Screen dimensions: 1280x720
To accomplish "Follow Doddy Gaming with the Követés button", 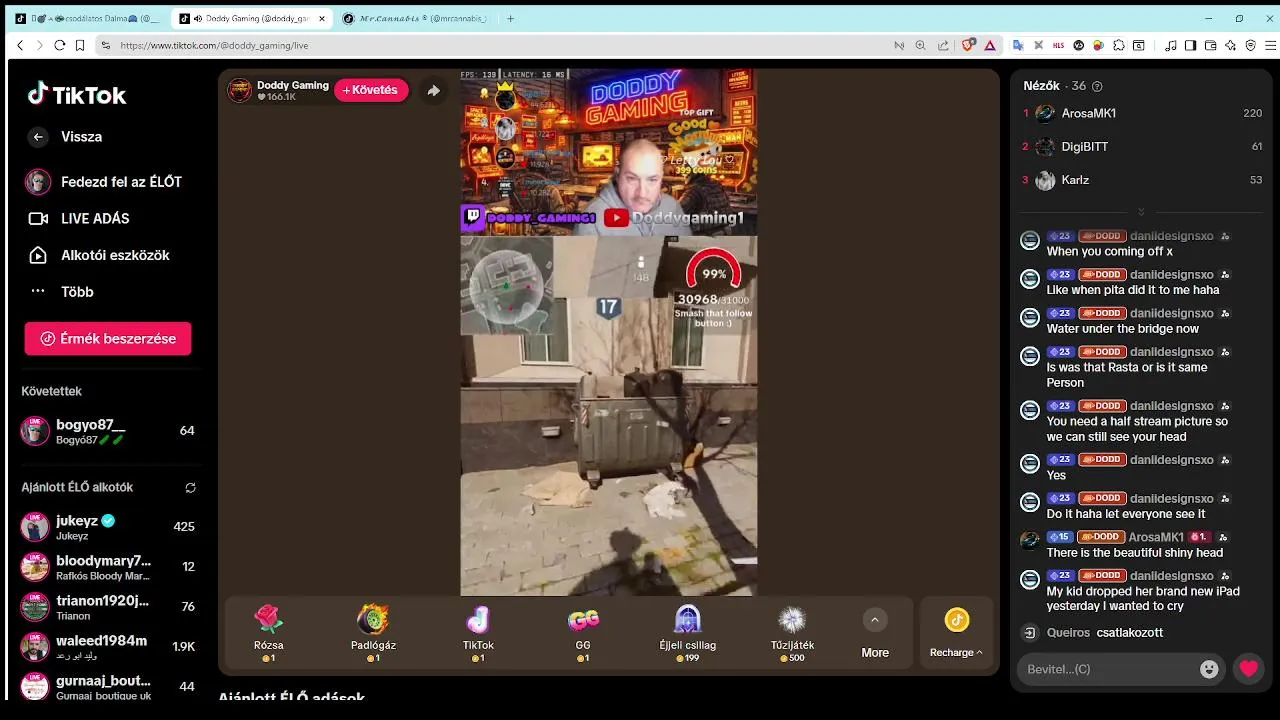I will (371, 90).
